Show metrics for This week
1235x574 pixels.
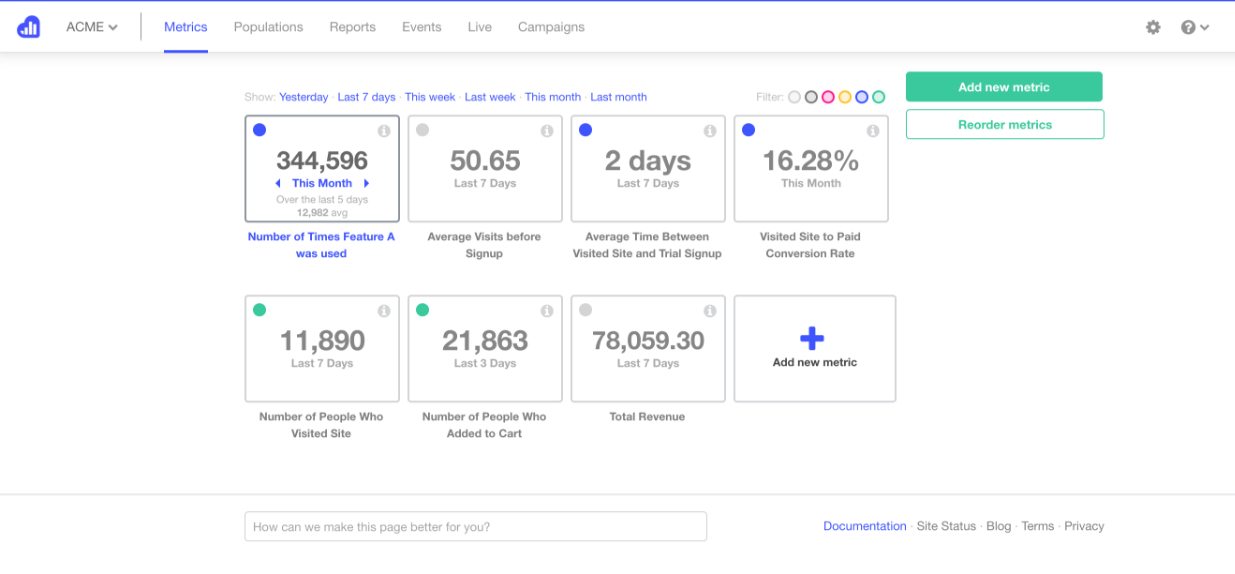point(430,97)
